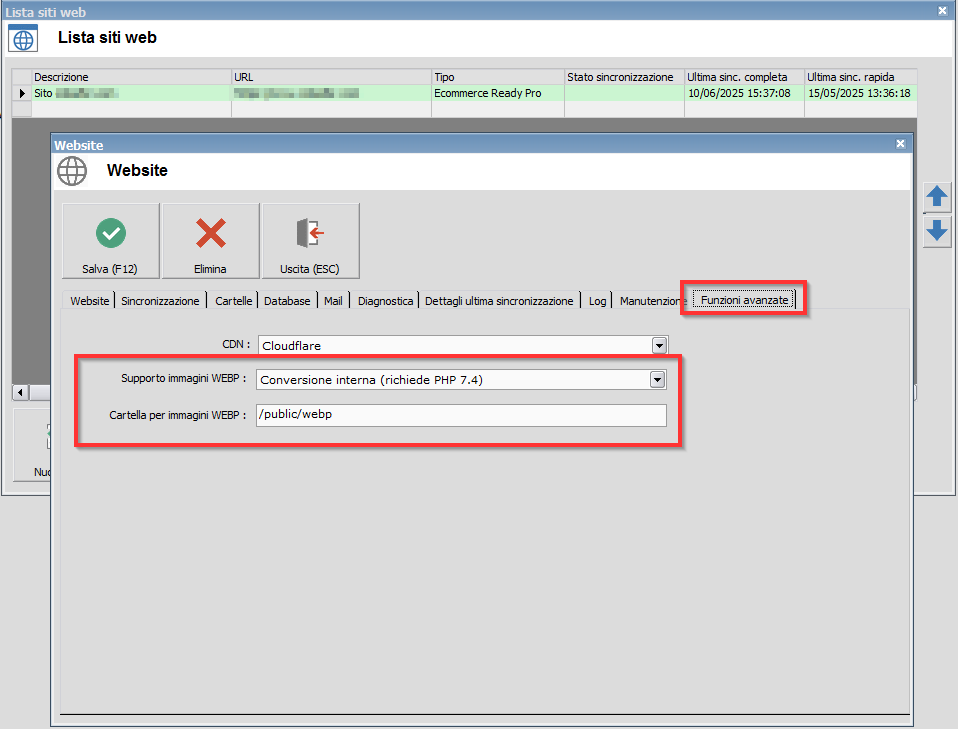Screen dimensions: 958x729
Task: Select the Database tab
Action: [x=287, y=301]
